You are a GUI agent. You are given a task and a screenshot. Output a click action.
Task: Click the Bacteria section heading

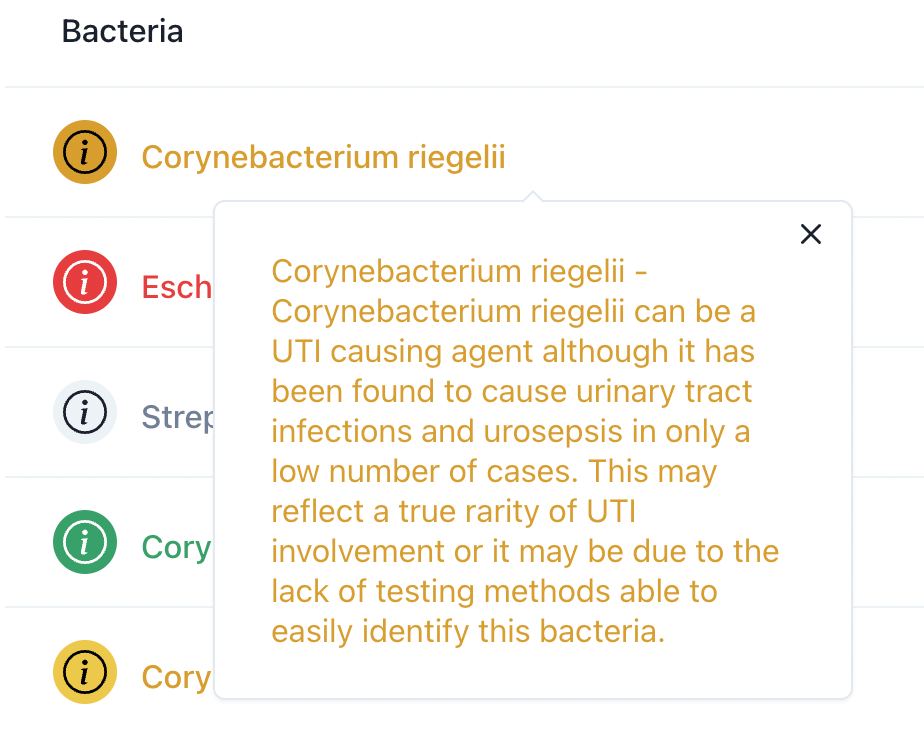(123, 31)
